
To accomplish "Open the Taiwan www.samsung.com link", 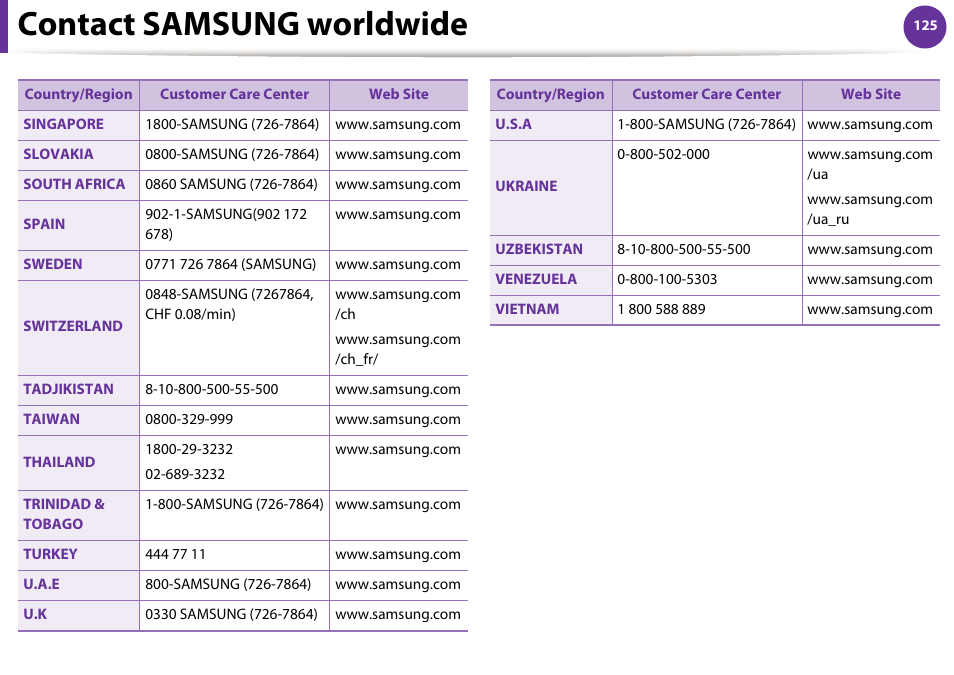I will pyautogui.click(x=398, y=420).
